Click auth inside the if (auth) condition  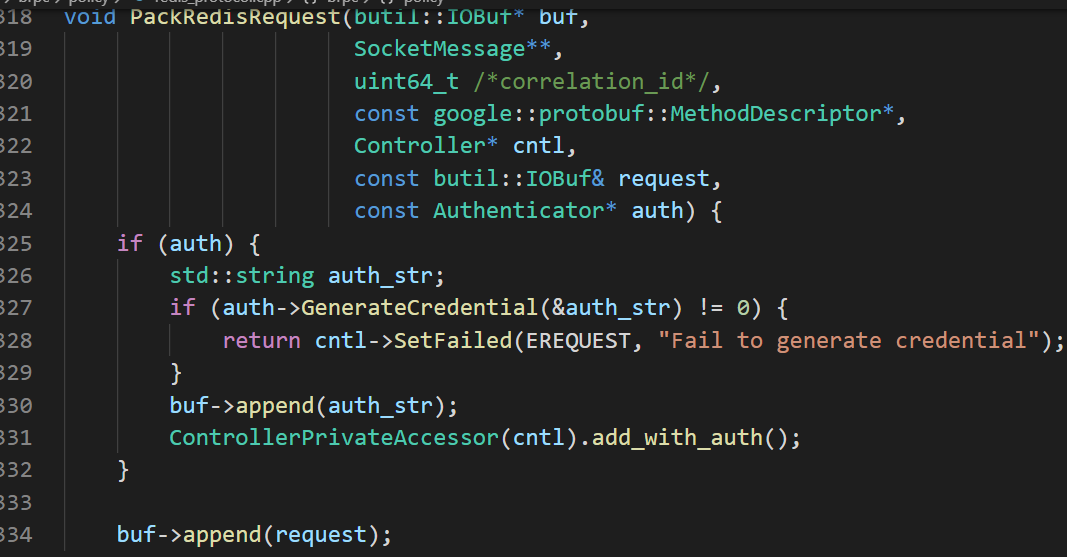click(x=195, y=243)
